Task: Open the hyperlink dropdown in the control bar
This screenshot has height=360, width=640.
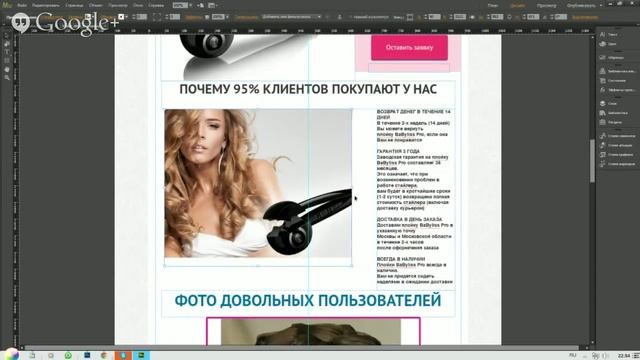Action: click(x=291, y=17)
